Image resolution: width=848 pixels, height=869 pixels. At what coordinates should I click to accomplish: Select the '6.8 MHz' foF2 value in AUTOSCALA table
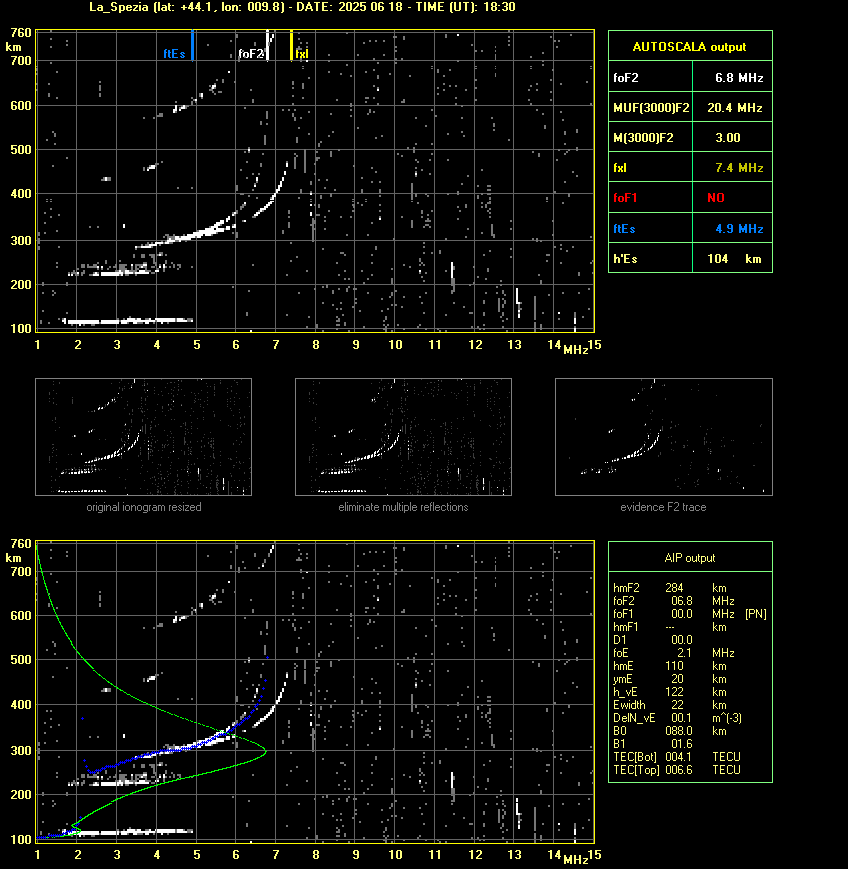coord(739,78)
